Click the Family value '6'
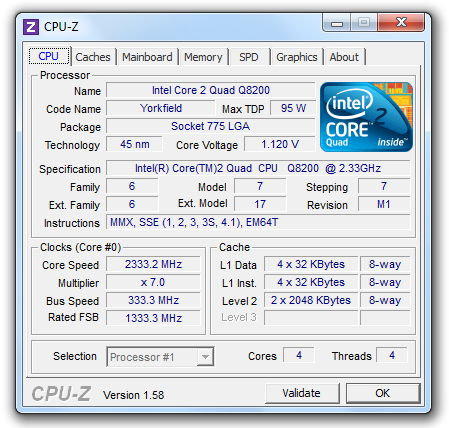This screenshot has width=449, height=428. click(x=132, y=186)
